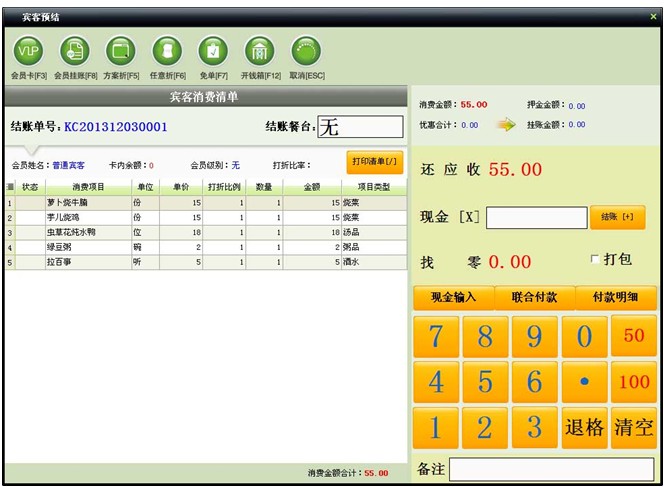Open 会员挂账 member credit icon
The height and width of the screenshot is (487, 664).
click(x=75, y=51)
